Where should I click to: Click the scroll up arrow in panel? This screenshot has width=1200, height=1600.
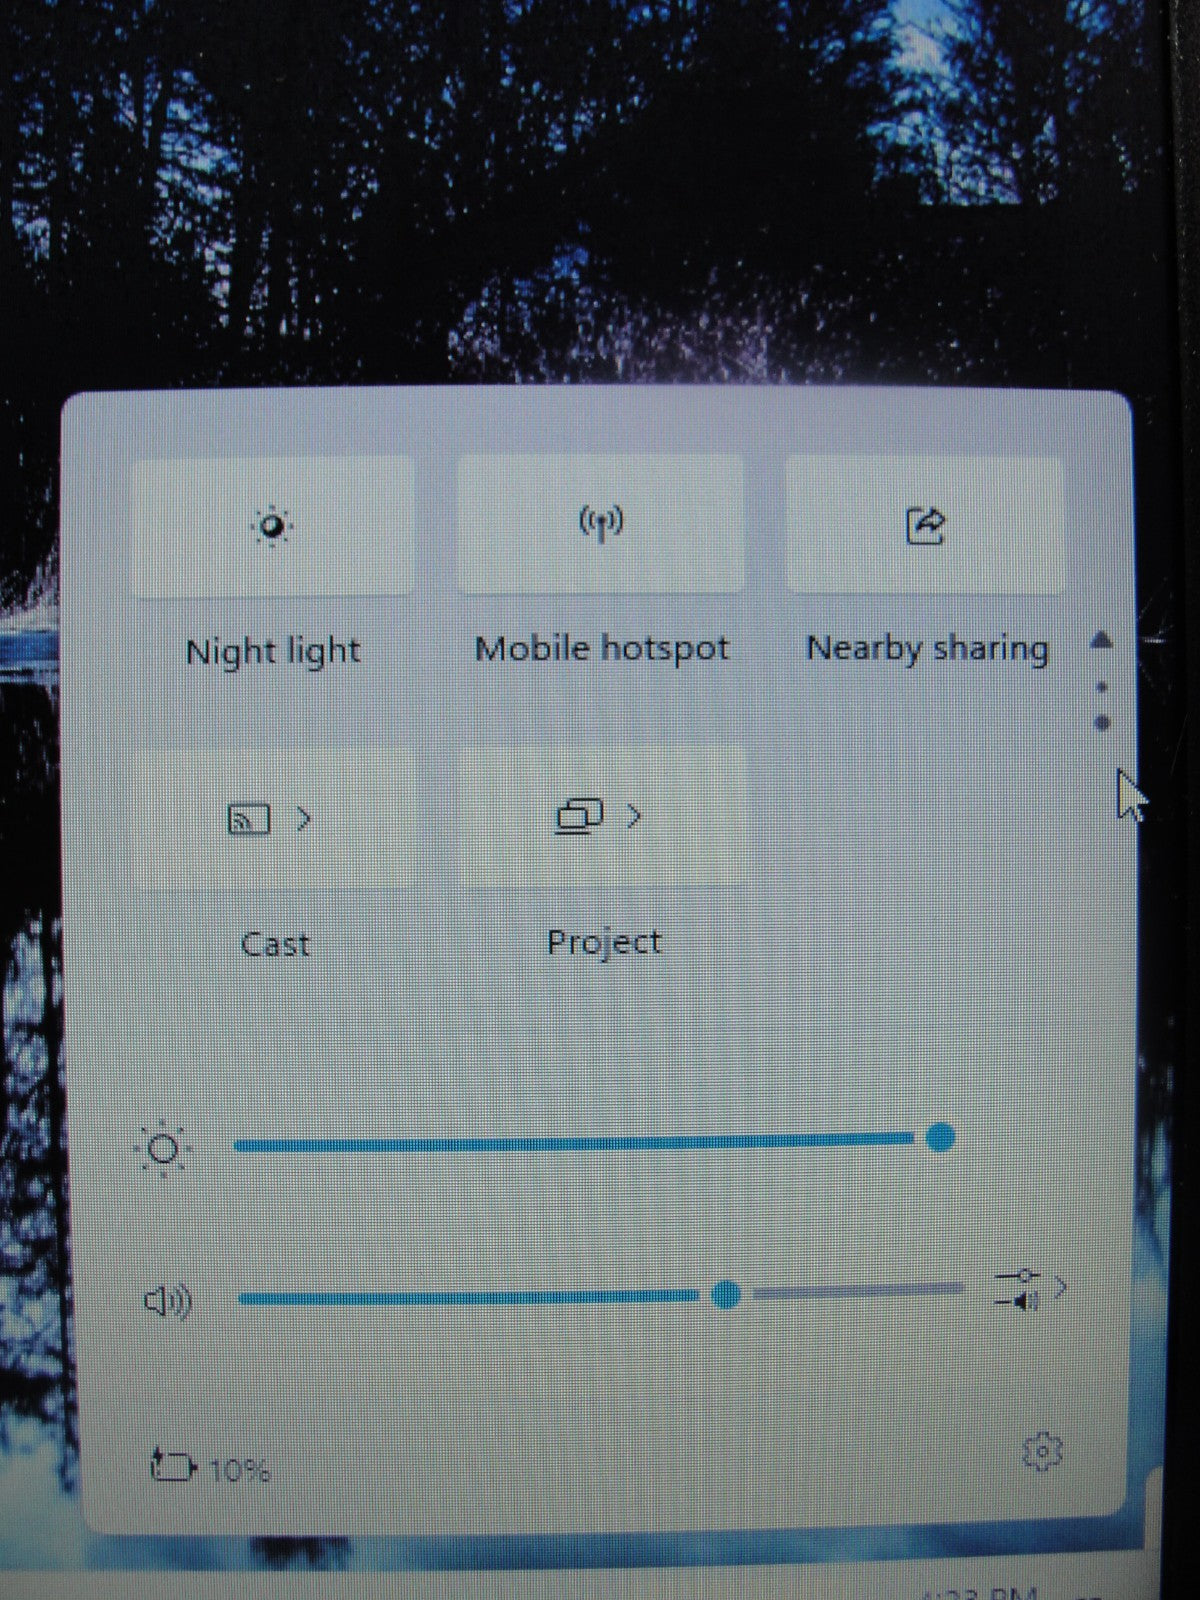tap(1101, 640)
